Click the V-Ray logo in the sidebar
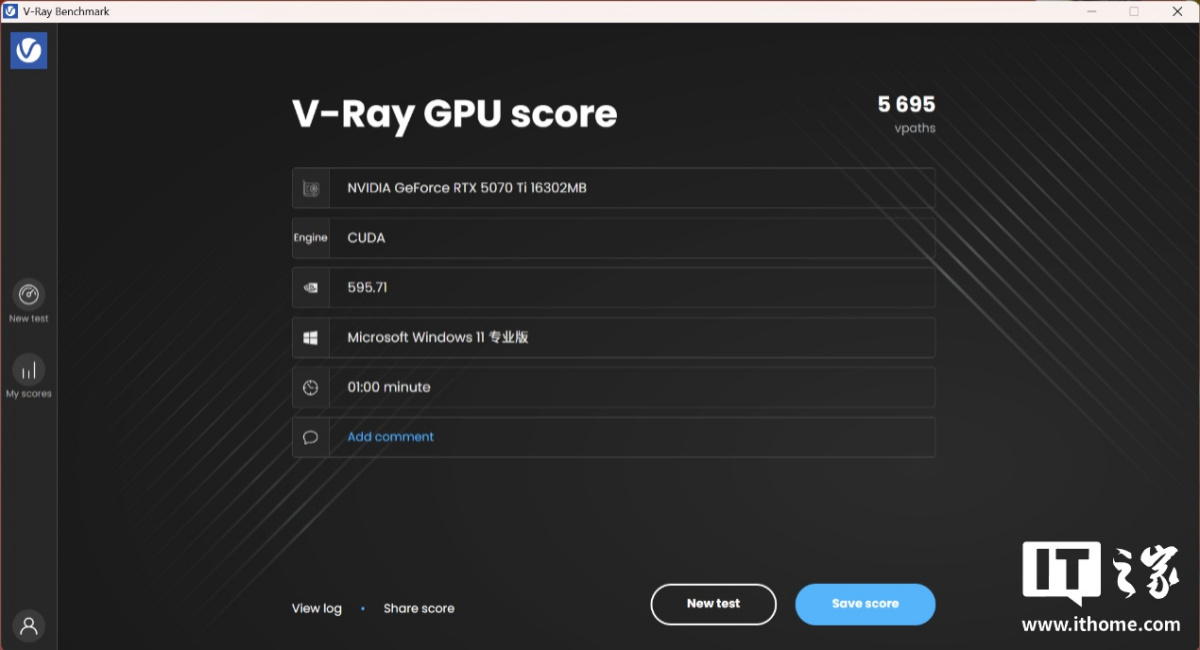Screen dimensions: 1200x650 pyautogui.click(x=29, y=50)
